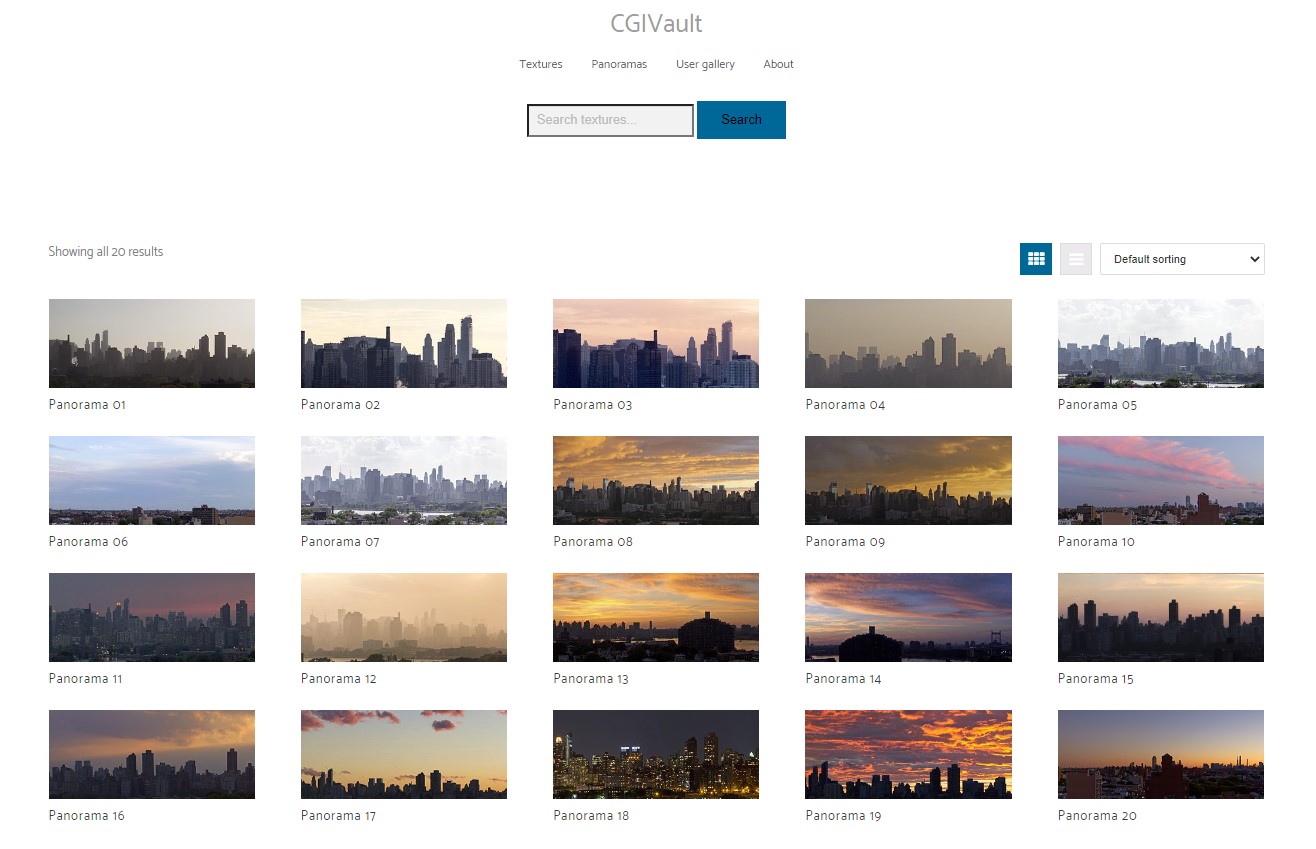Screen dimensions: 1316x849
Task: Click the CGIVault site title
Action: pos(656,23)
